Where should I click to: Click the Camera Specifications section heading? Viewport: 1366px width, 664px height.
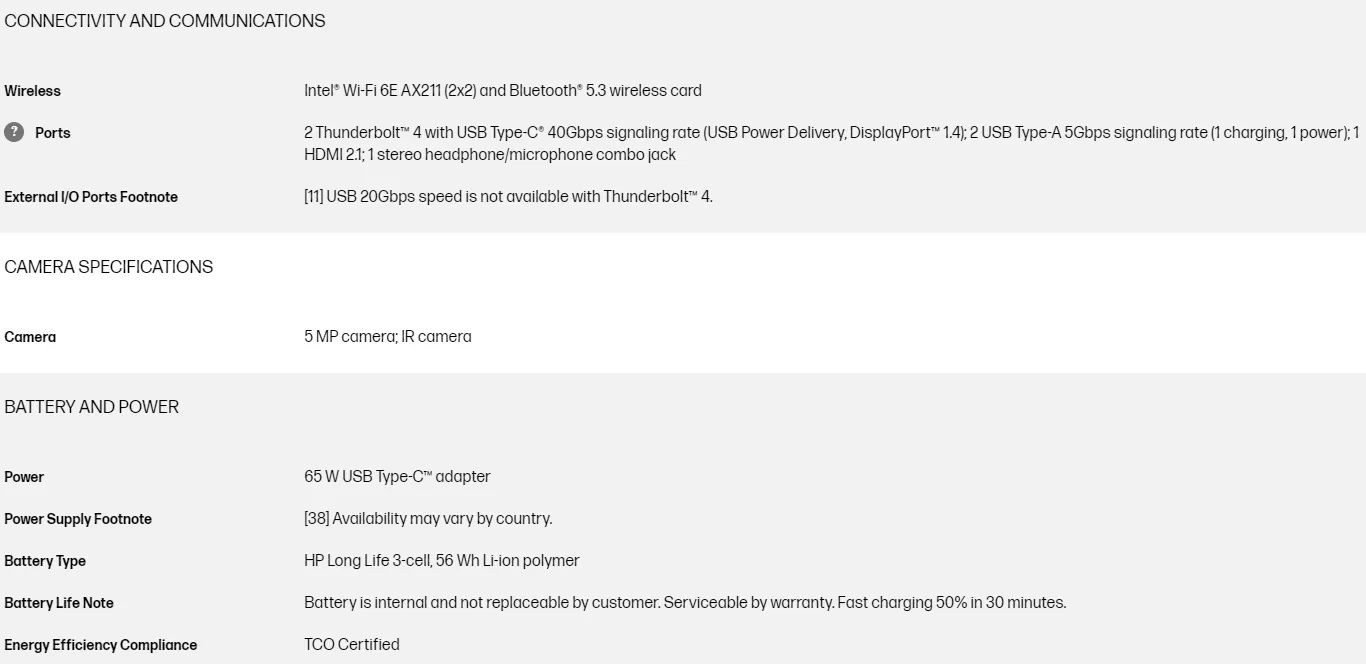(x=109, y=267)
